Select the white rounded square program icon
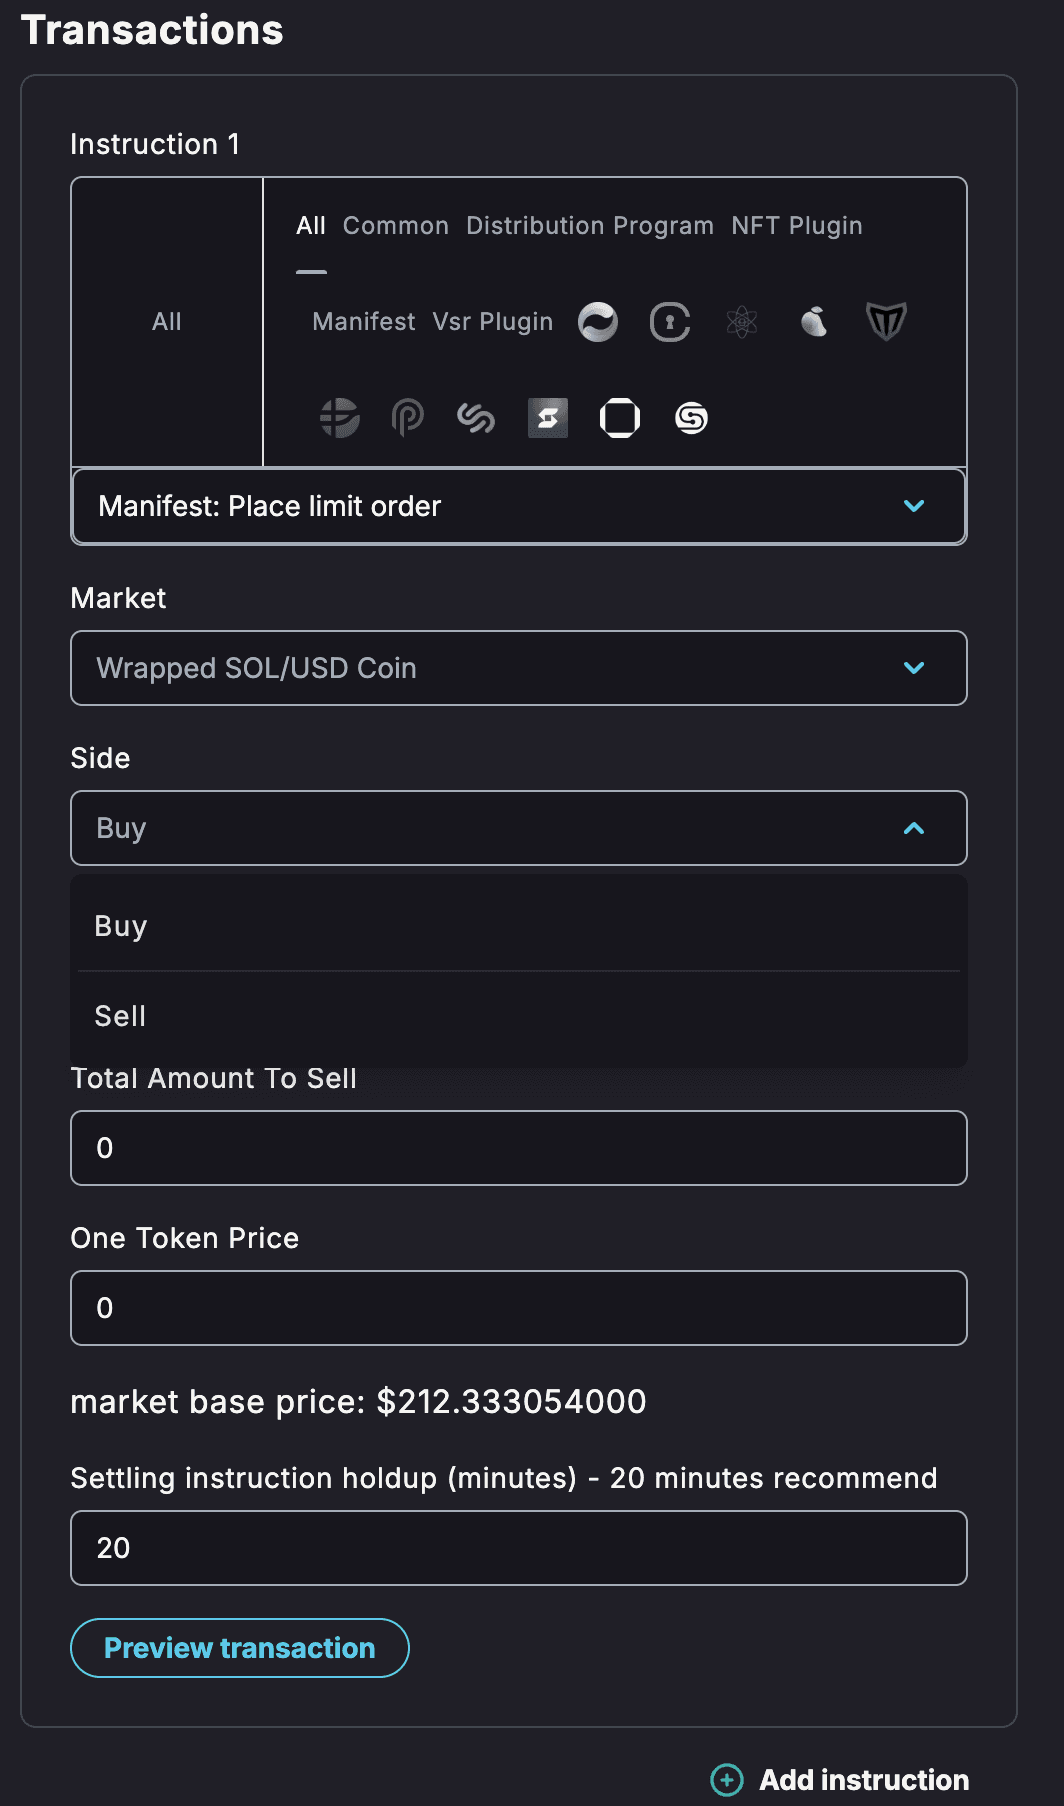Viewport: 1064px width, 1806px height. click(x=620, y=418)
